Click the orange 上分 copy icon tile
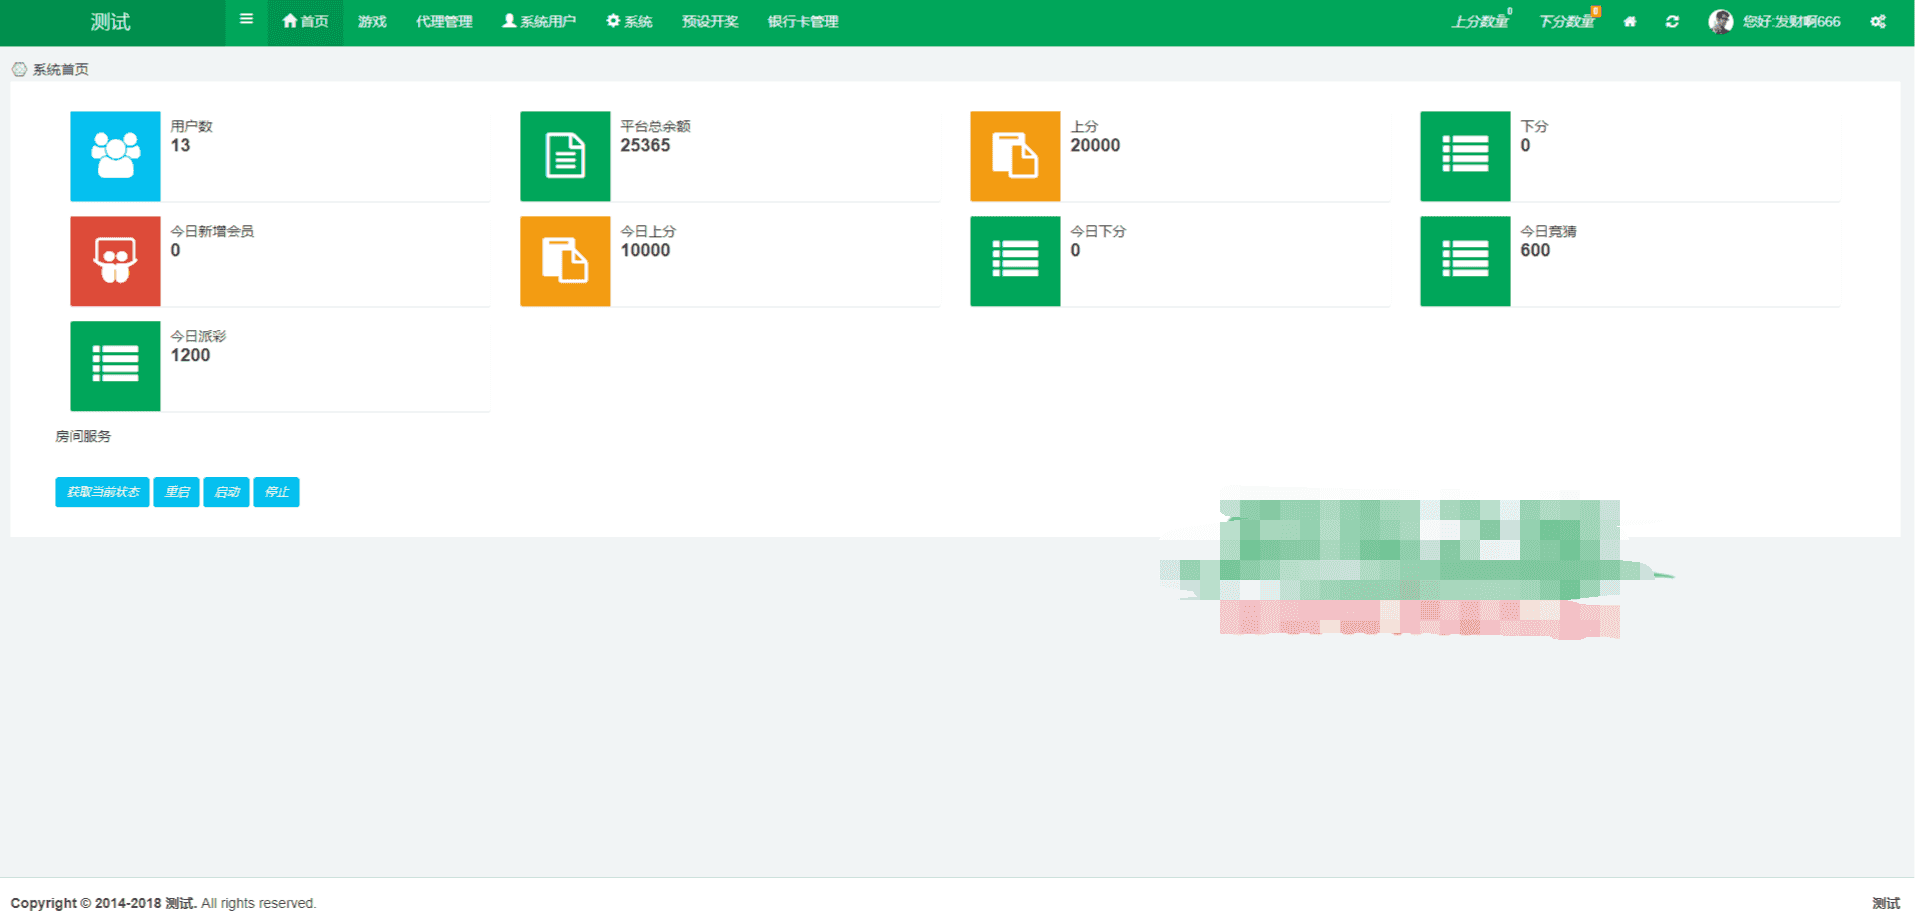This screenshot has height=924, width=1915. pyautogui.click(x=1015, y=156)
